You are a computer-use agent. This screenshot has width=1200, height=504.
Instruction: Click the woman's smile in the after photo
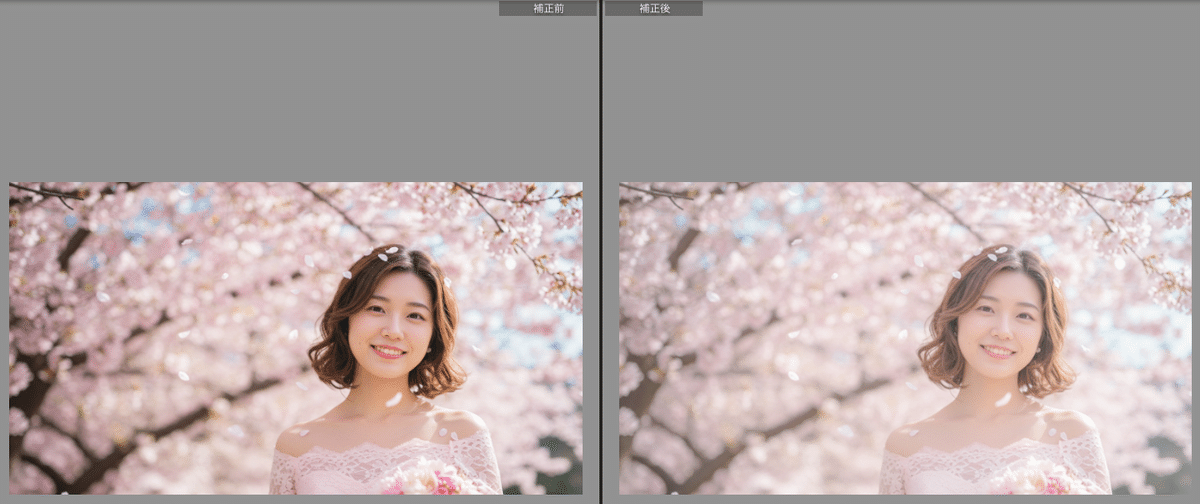click(x=997, y=351)
